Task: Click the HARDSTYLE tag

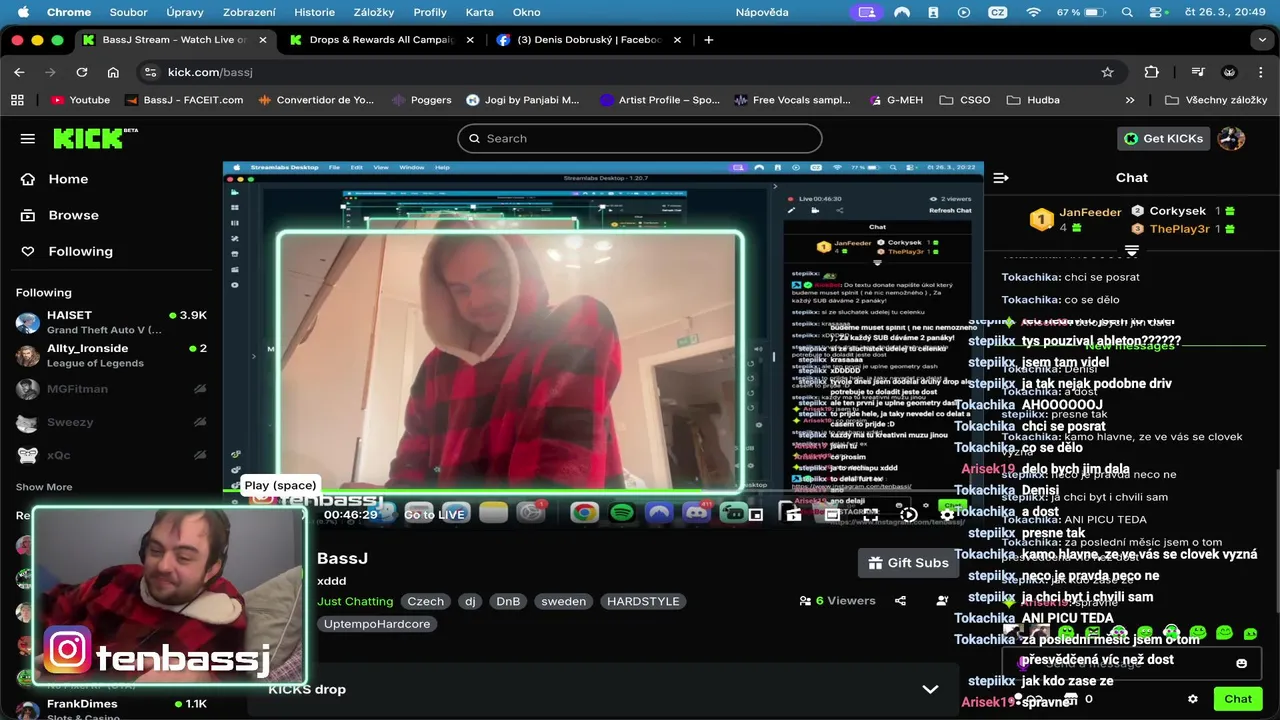Action: pos(643,601)
